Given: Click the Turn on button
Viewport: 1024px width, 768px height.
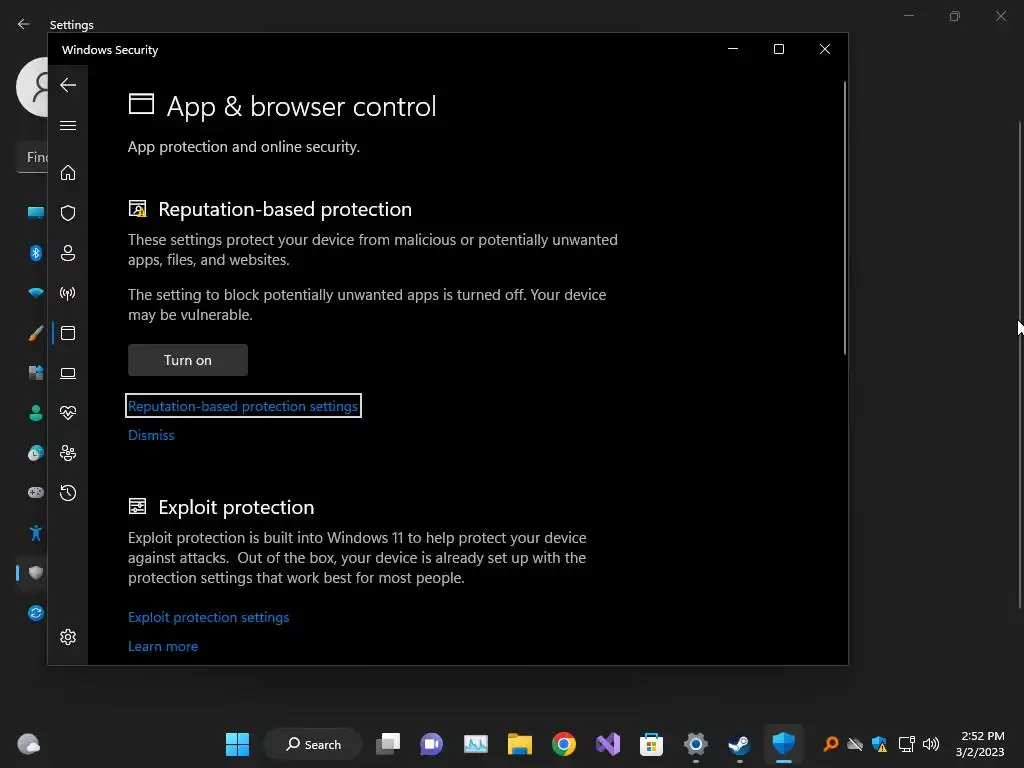Looking at the screenshot, I should click(188, 360).
